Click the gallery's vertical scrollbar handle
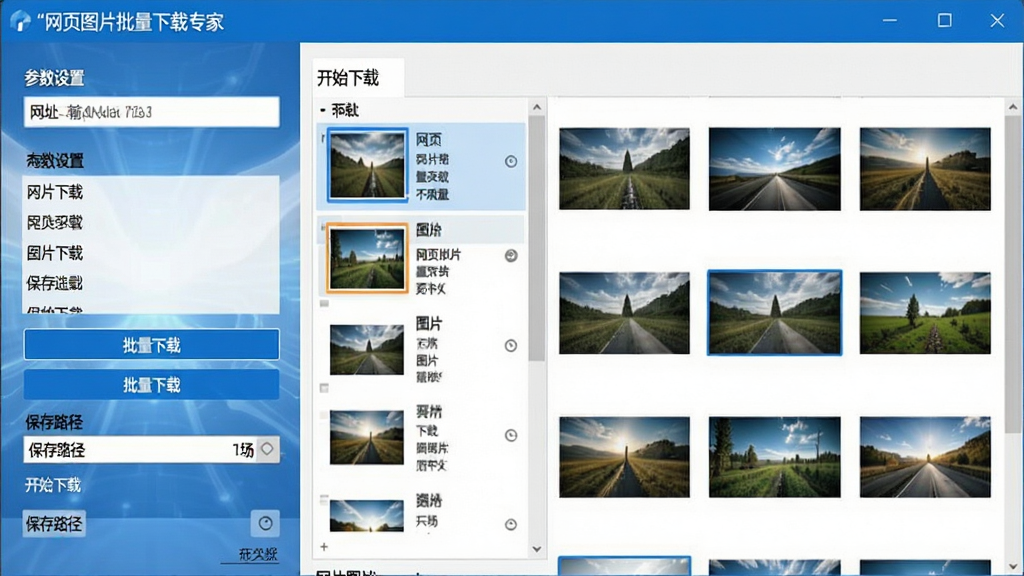The image size is (1024, 576). coord(1013,274)
